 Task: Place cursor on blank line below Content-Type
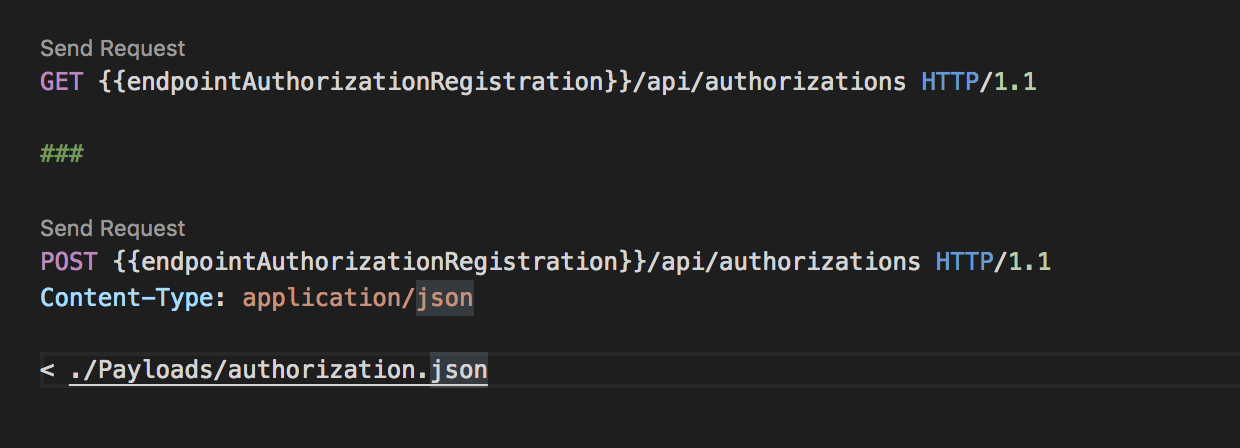pos(640,335)
